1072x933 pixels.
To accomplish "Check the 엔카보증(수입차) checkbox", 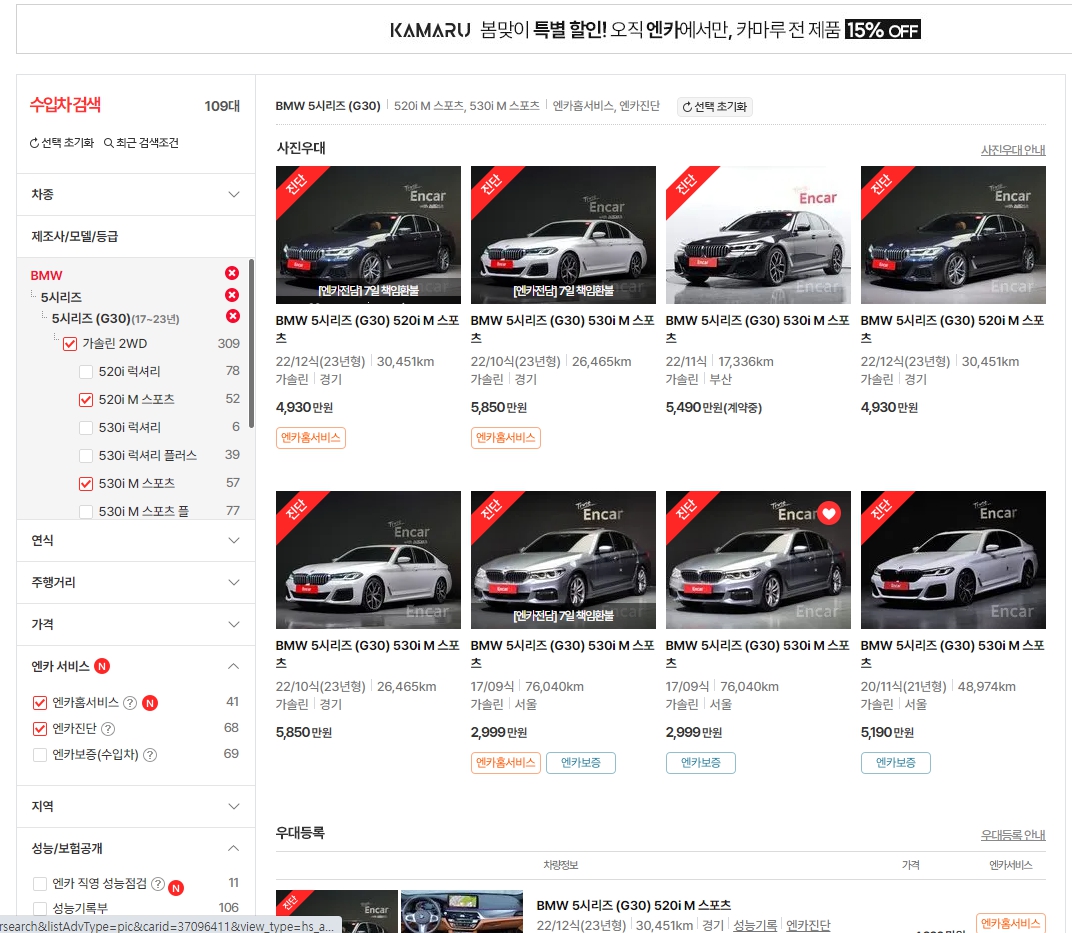I will 40,755.
